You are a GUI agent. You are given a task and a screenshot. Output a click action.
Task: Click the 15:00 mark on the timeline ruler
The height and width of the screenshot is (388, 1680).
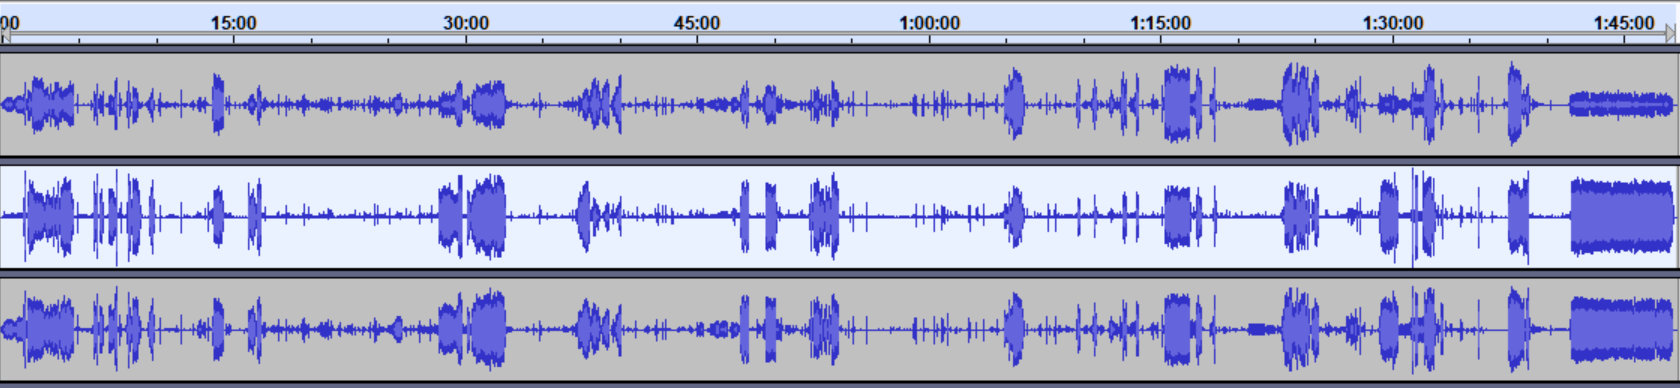(x=233, y=22)
